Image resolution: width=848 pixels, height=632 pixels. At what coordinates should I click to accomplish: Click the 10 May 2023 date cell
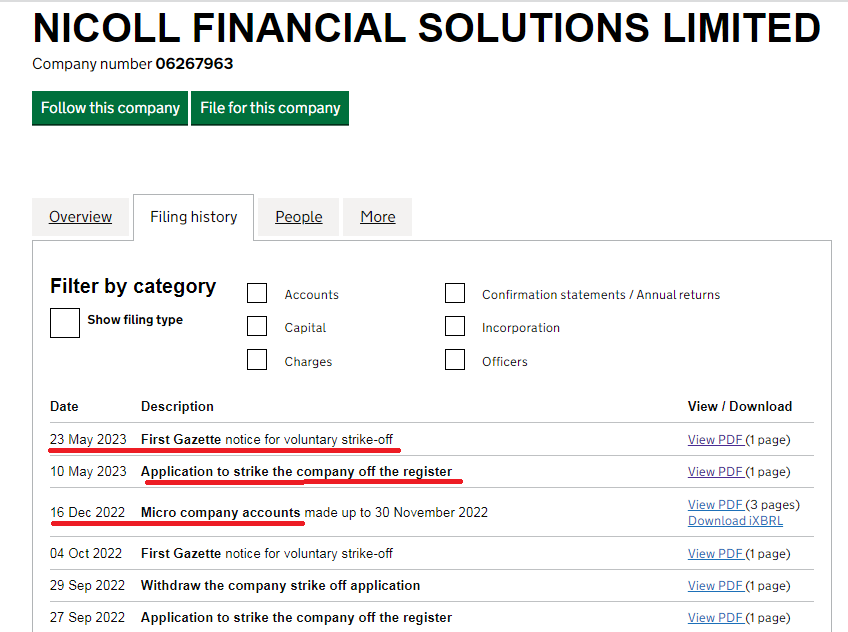[88, 471]
